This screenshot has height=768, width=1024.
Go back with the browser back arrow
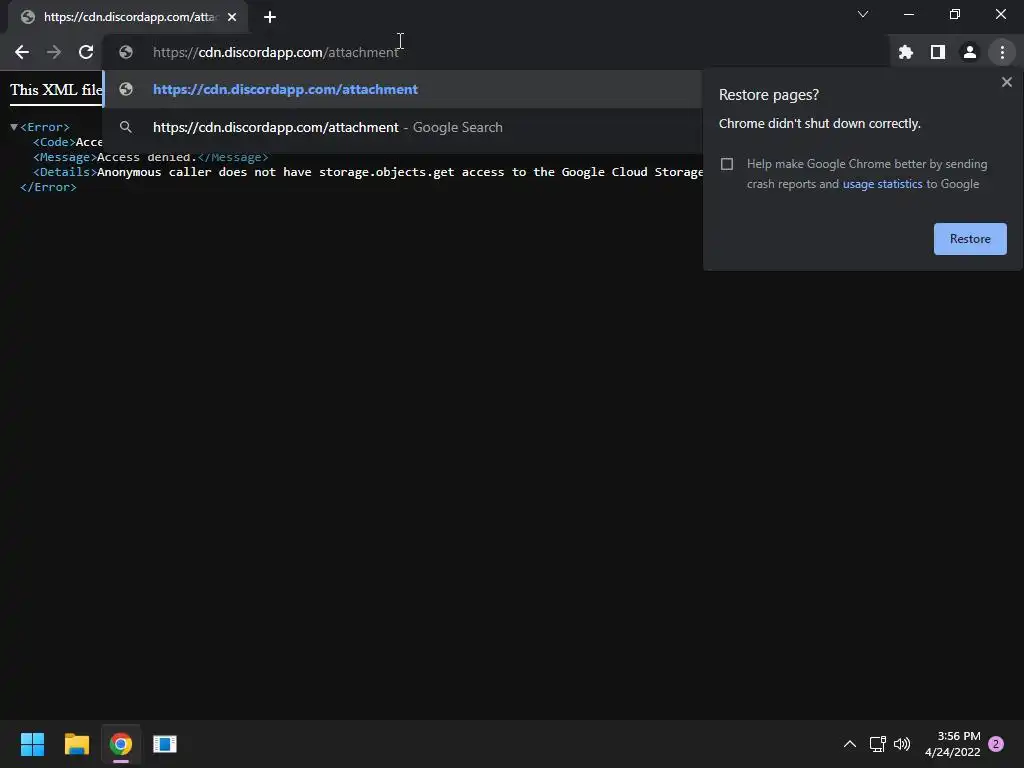22,52
